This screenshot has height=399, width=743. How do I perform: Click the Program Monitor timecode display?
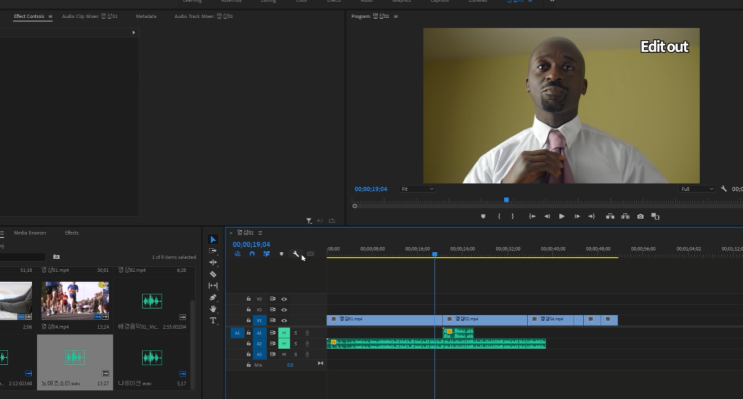[x=371, y=189]
